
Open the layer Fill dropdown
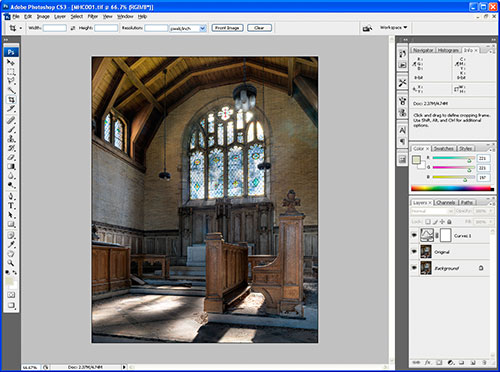pos(491,222)
